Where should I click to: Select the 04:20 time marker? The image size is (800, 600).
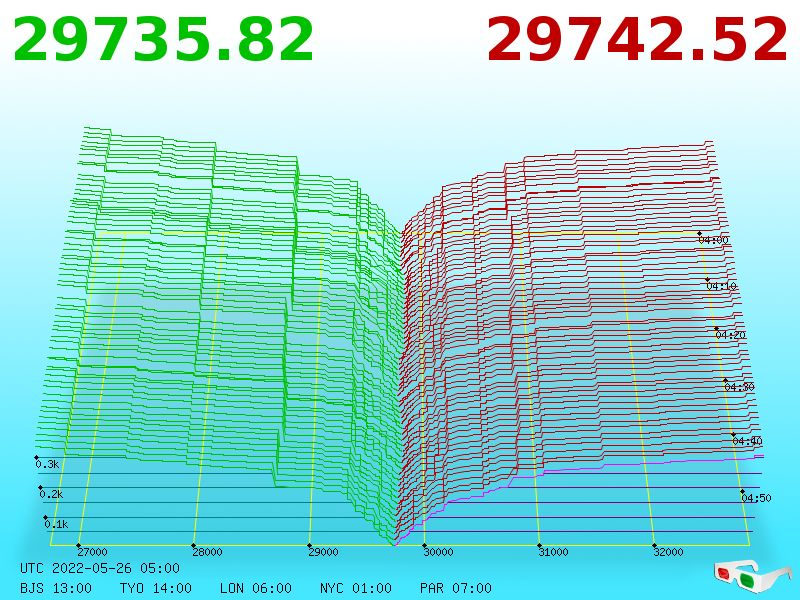click(731, 335)
